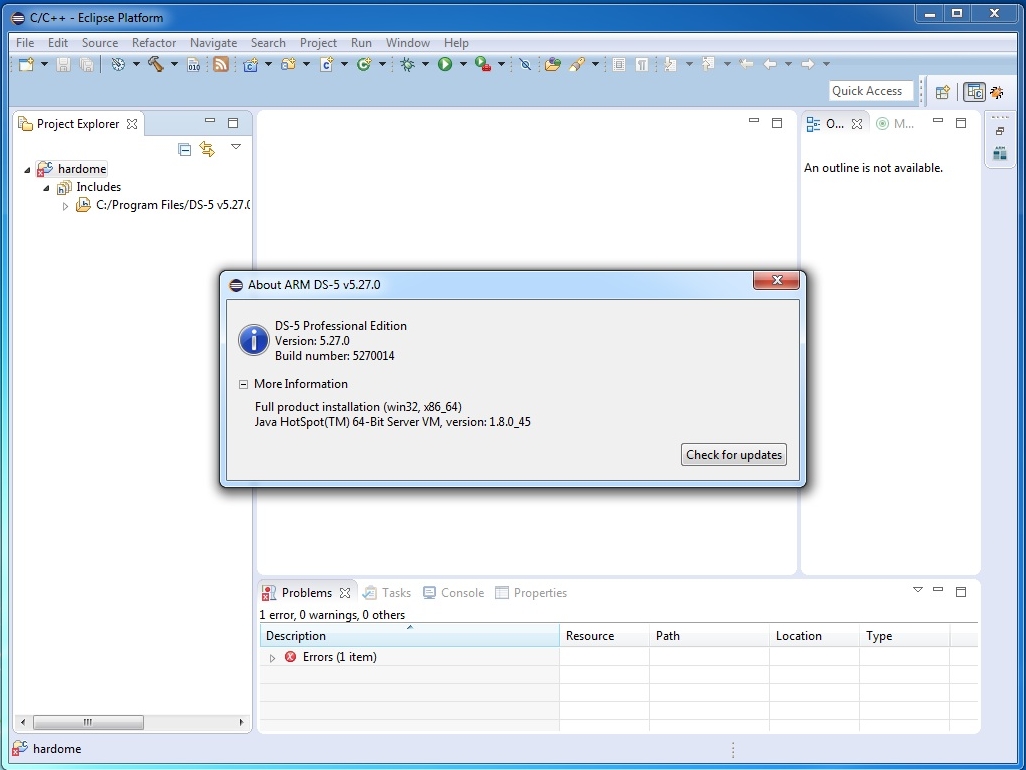The image size is (1026, 770).
Task: Open the File menu
Action: pos(25,43)
